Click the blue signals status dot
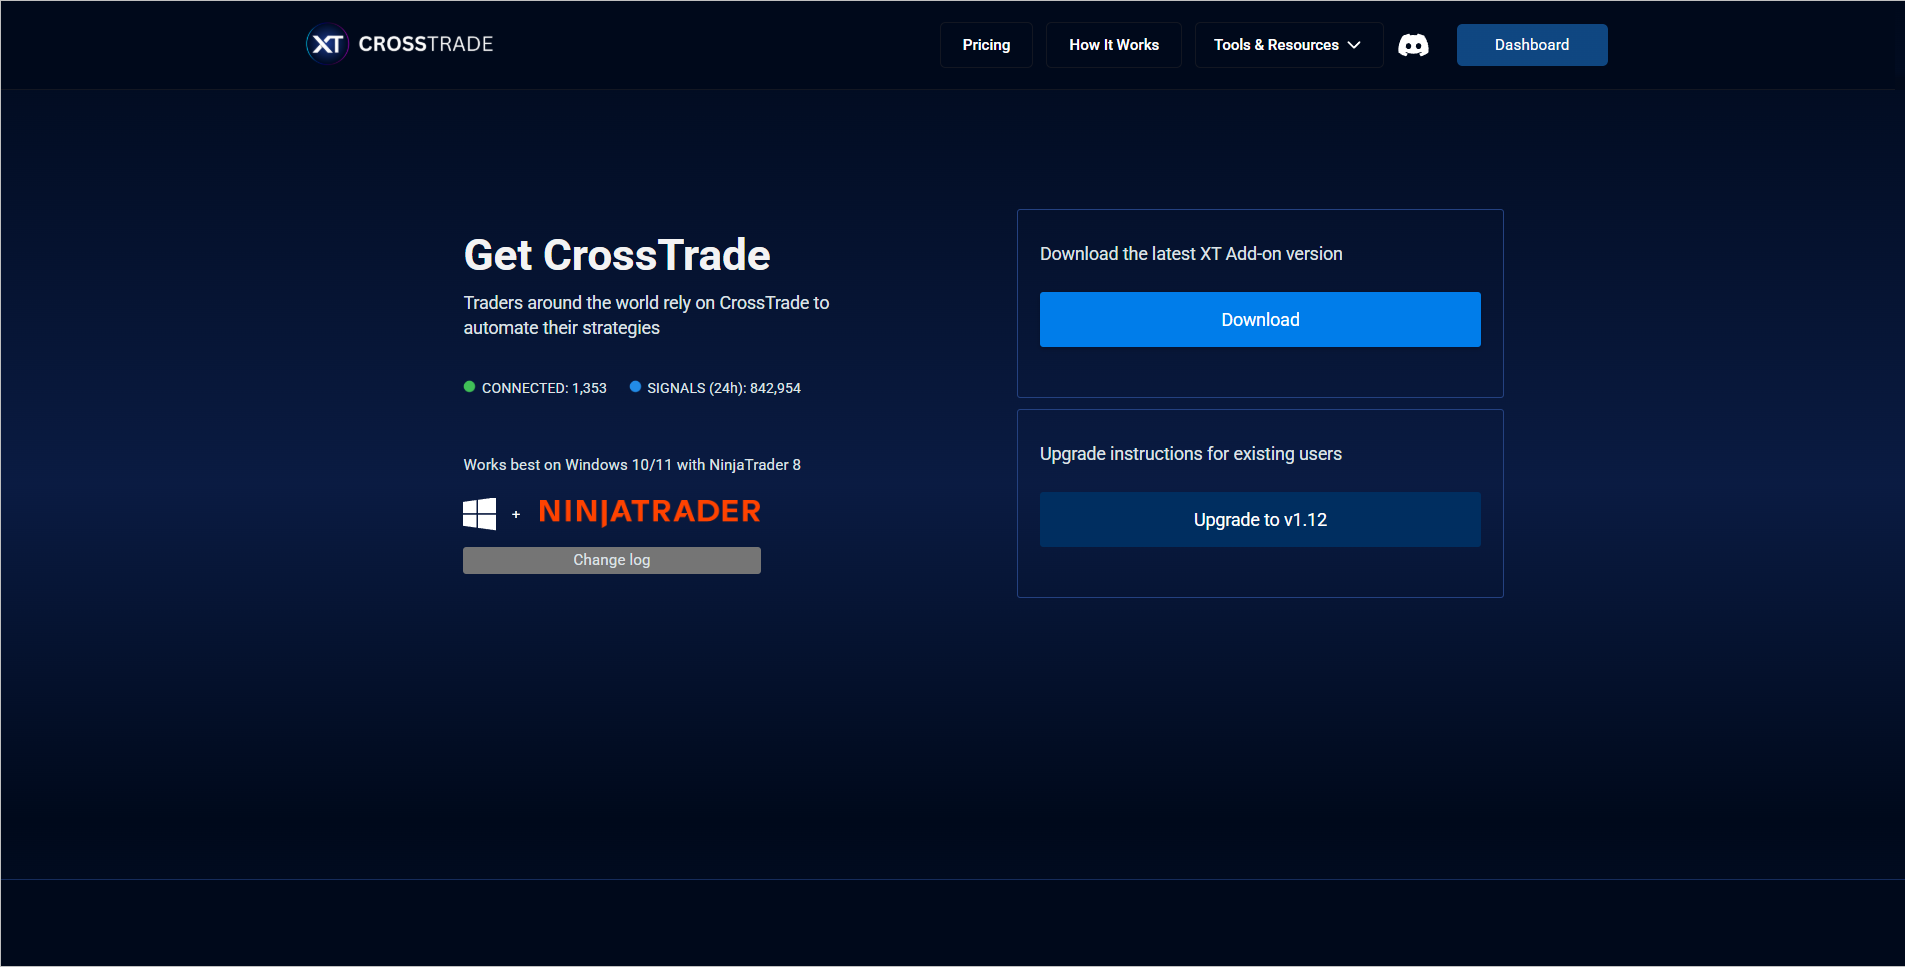Screen dimensions: 1905x967 (x=635, y=387)
